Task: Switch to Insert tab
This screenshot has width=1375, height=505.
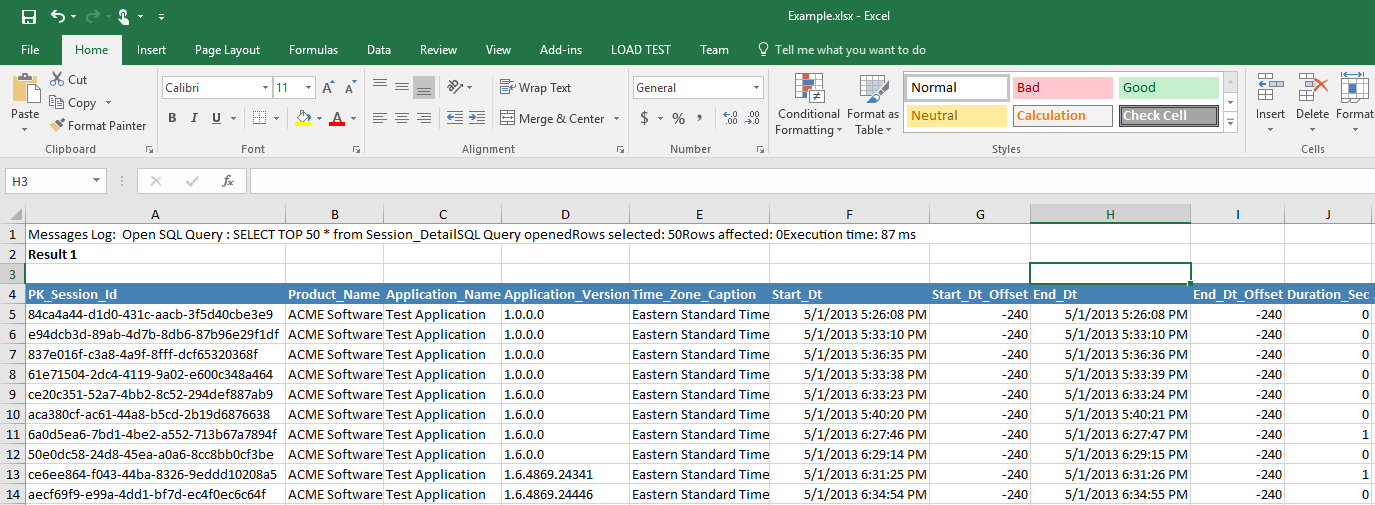Action: pyautogui.click(x=152, y=50)
